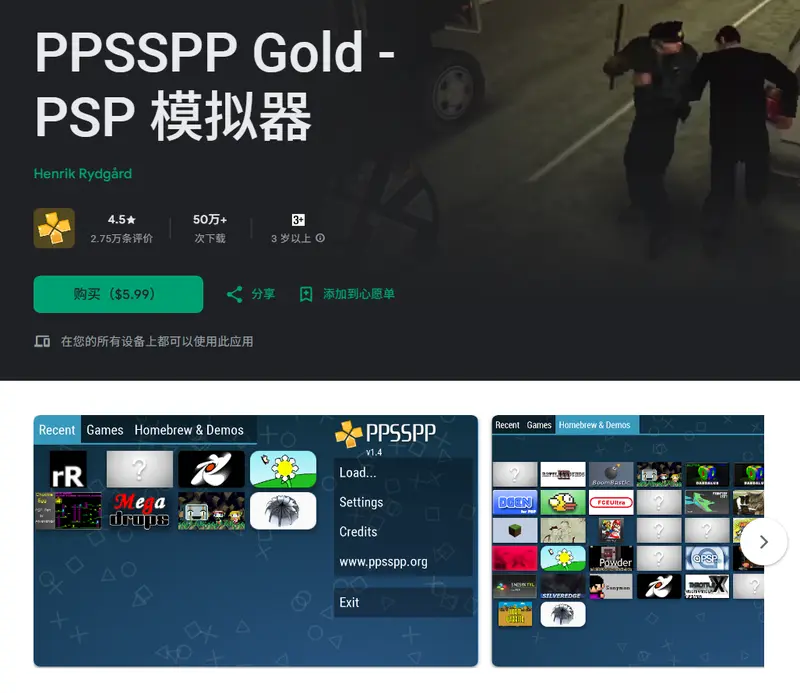Viewport: 800px width, 693px height.
Task: Click the 2.75万条评价 reviews count
Action: [x=121, y=238]
